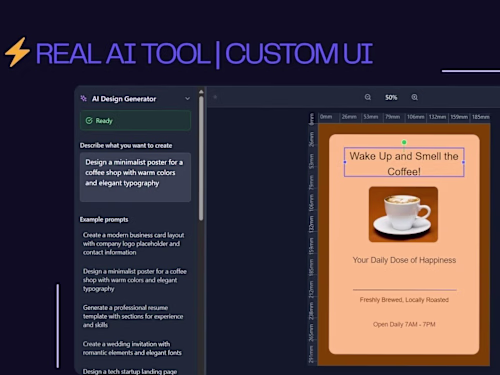This screenshot has width=500, height=375.
Task: Click the green rotation handle above headline
Action: tap(404, 142)
